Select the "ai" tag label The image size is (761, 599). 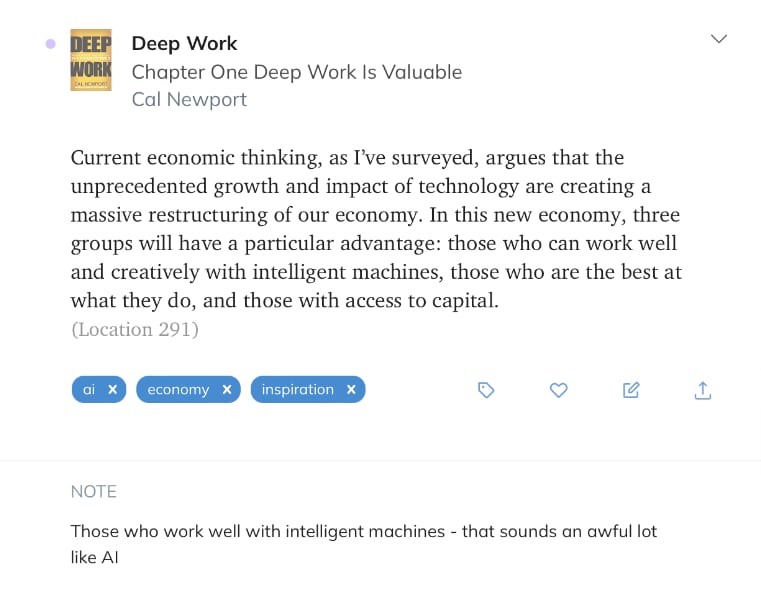[89, 390]
